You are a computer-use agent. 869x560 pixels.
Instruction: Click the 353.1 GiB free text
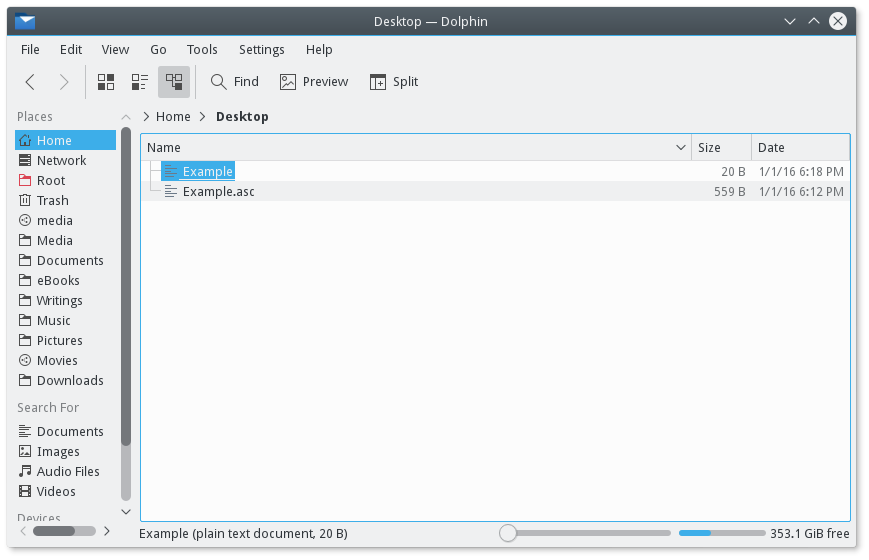809,533
